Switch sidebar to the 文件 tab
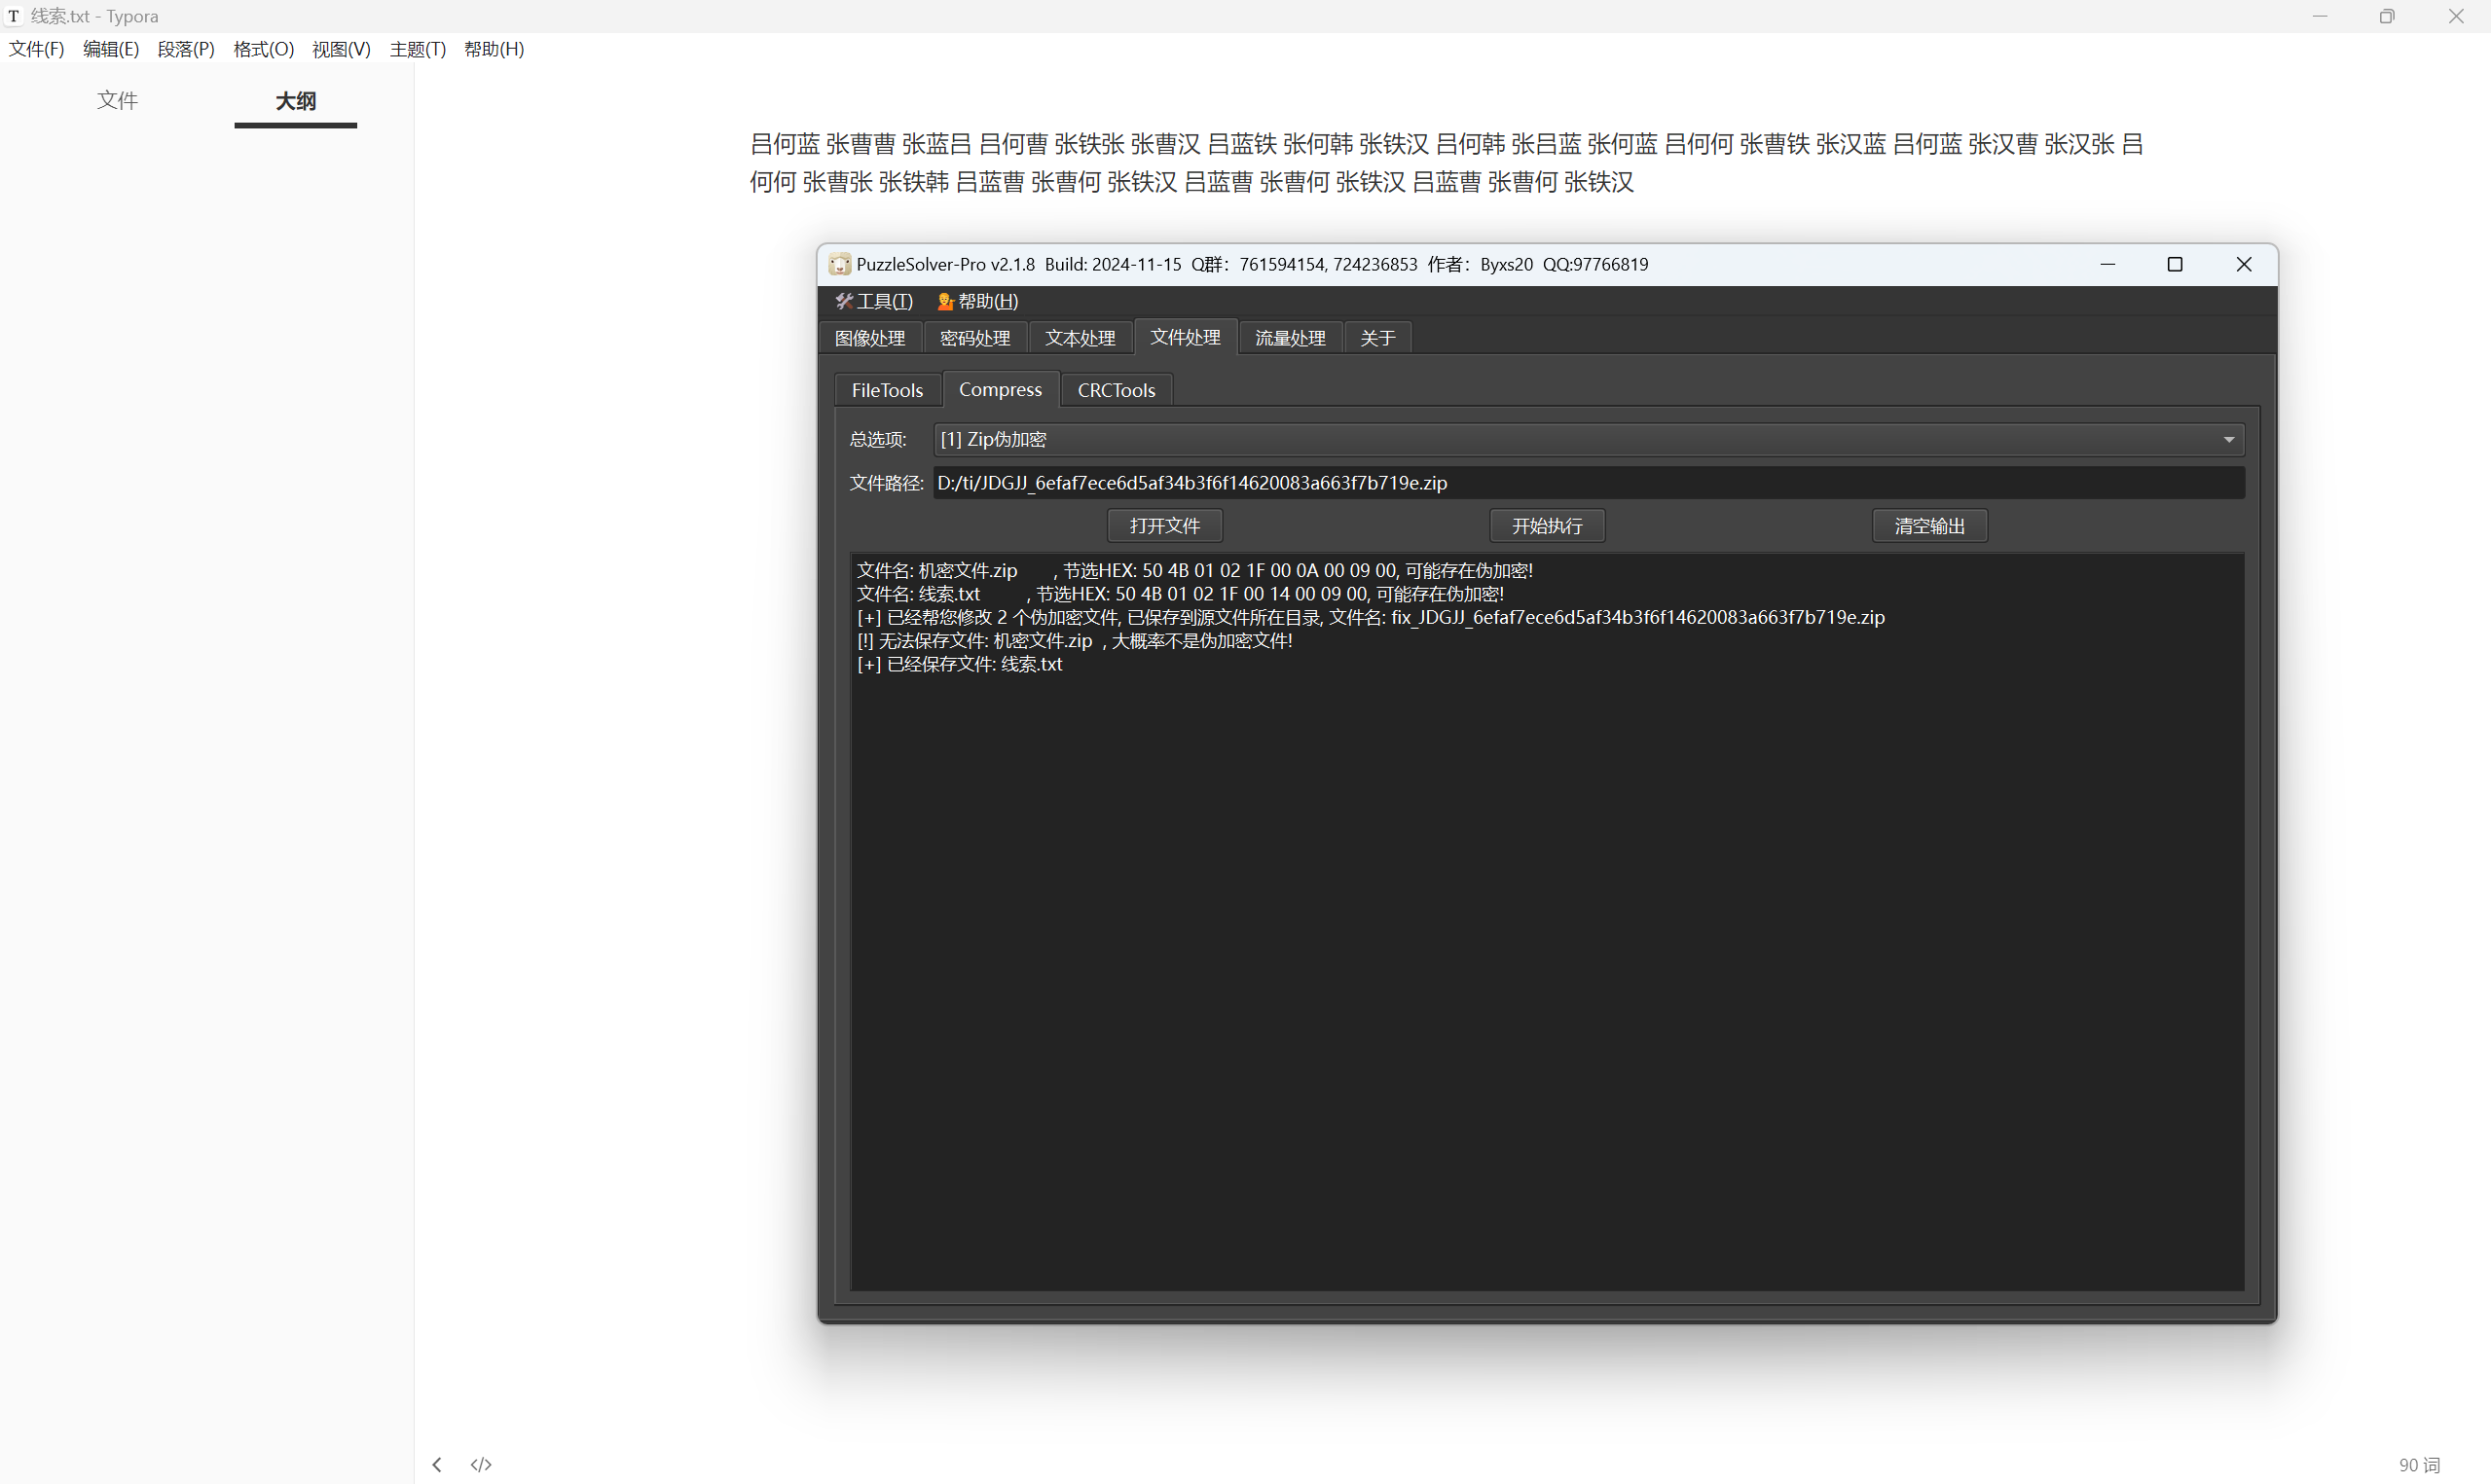2491x1484 pixels. click(118, 100)
